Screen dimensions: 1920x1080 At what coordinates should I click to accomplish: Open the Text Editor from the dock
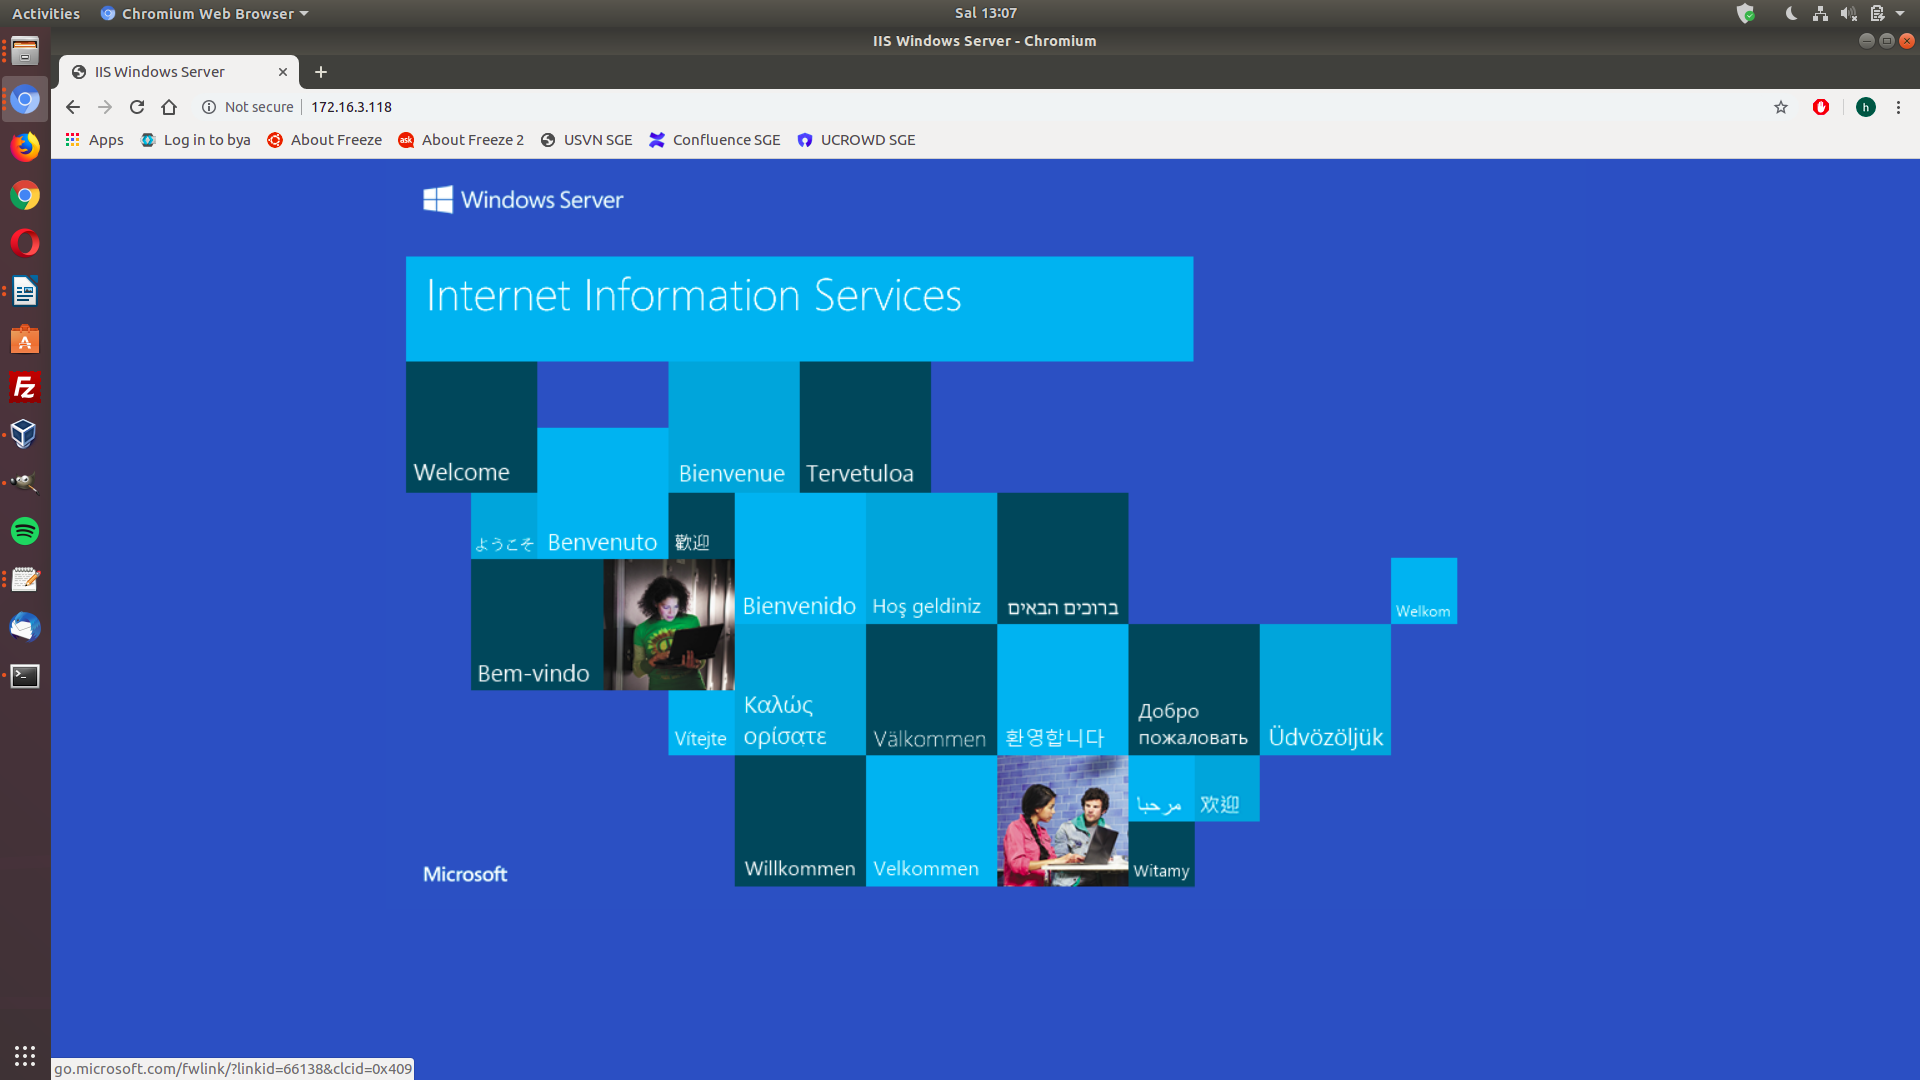click(x=25, y=579)
